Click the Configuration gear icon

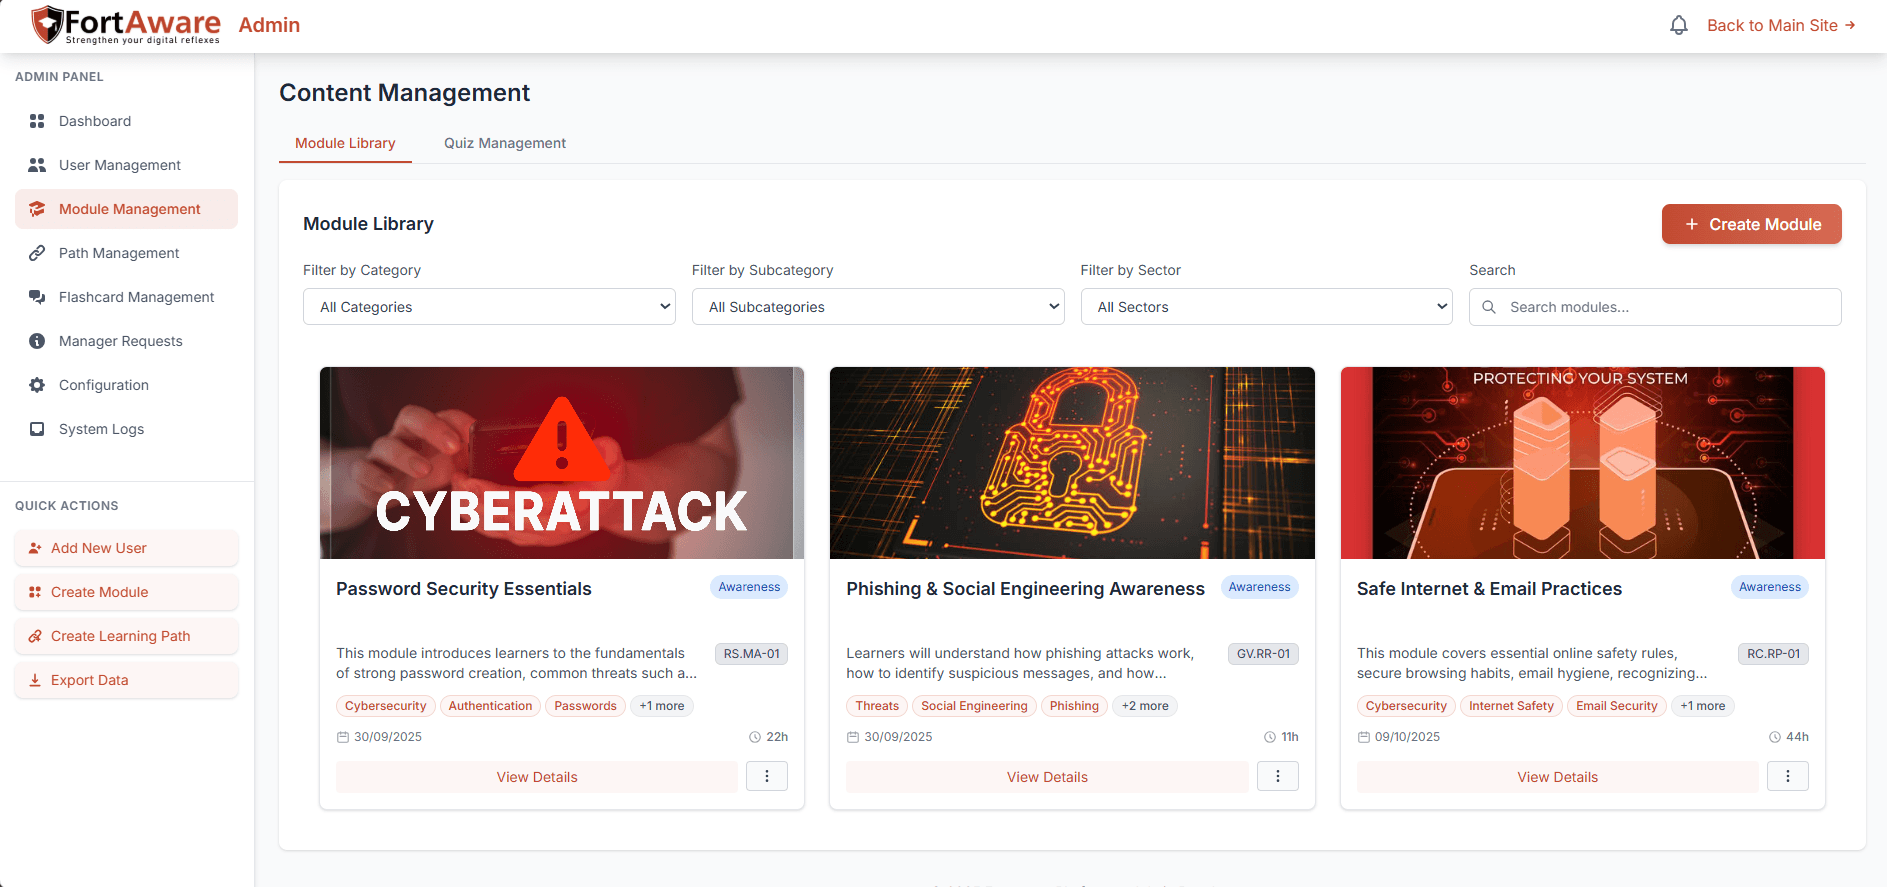click(37, 385)
